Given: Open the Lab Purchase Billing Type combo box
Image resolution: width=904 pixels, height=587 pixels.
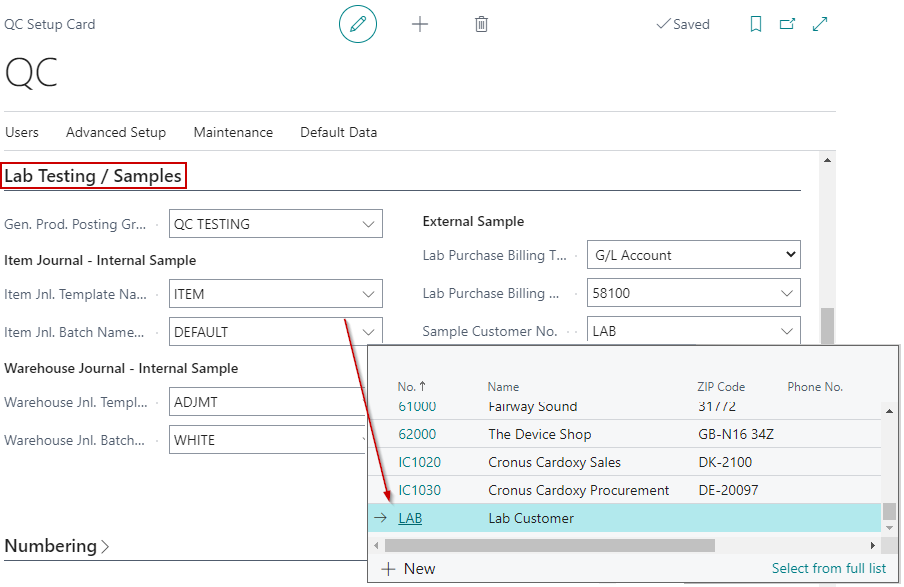Looking at the screenshot, I should pos(789,254).
